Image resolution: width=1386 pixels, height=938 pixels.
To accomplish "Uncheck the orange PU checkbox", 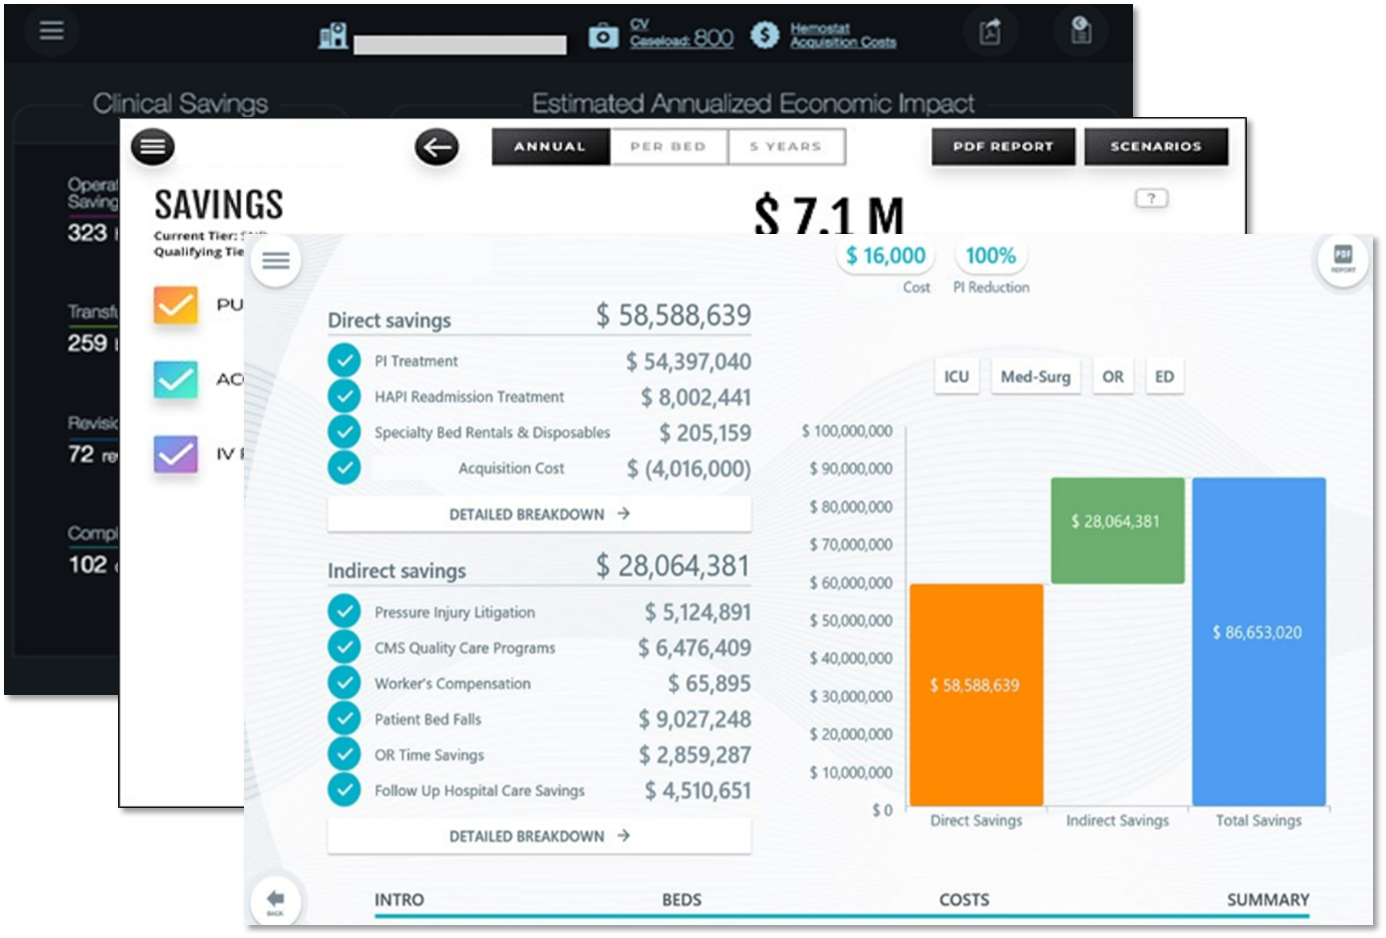I will (x=175, y=305).
